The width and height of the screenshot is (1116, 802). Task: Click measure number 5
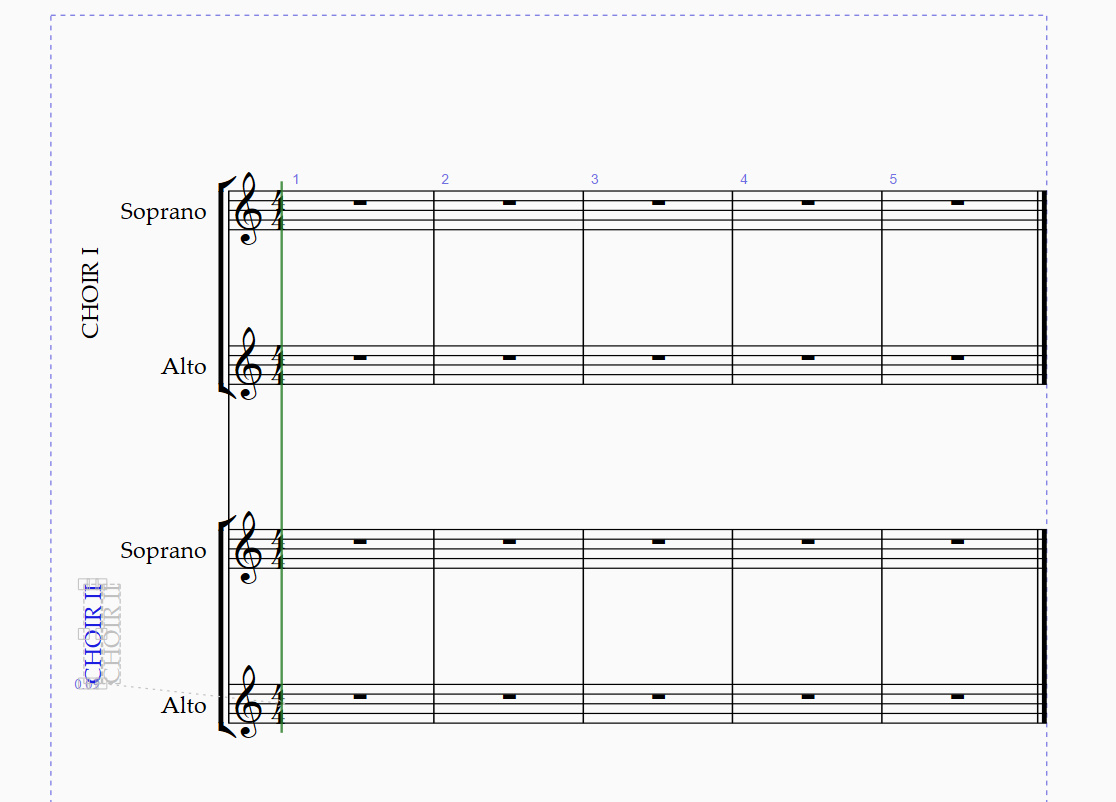coord(893,179)
